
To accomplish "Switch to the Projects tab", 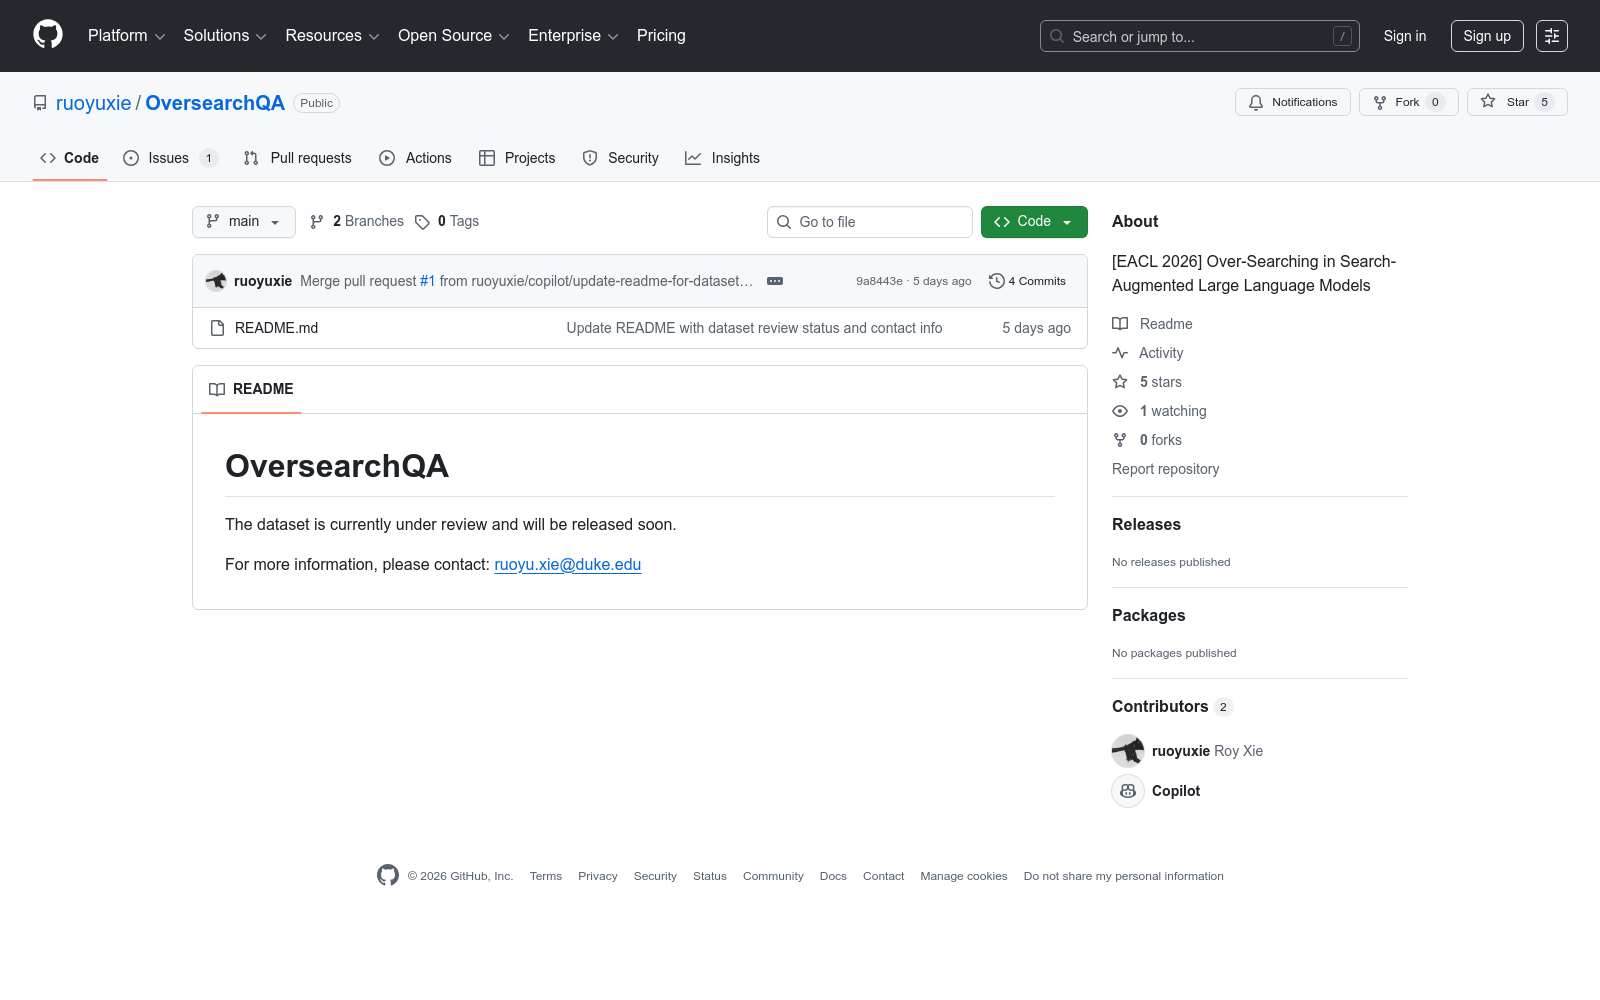I will pyautogui.click(x=517, y=158).
